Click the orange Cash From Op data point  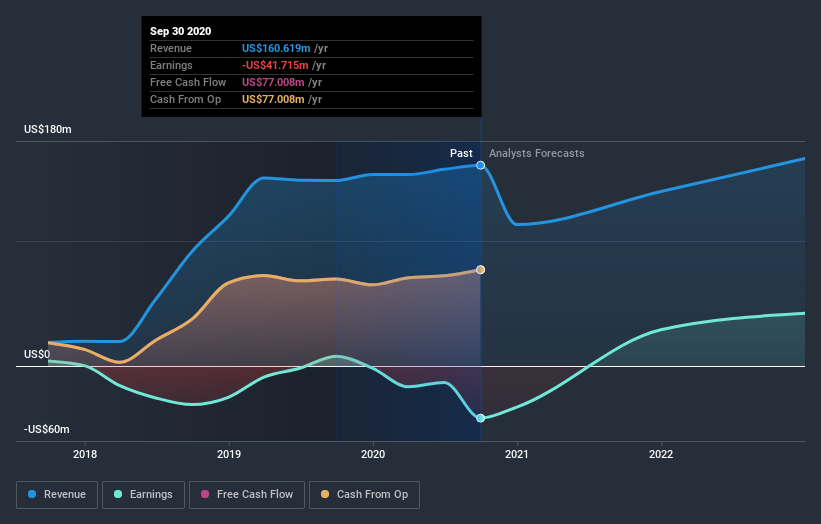tap(480, 270)
